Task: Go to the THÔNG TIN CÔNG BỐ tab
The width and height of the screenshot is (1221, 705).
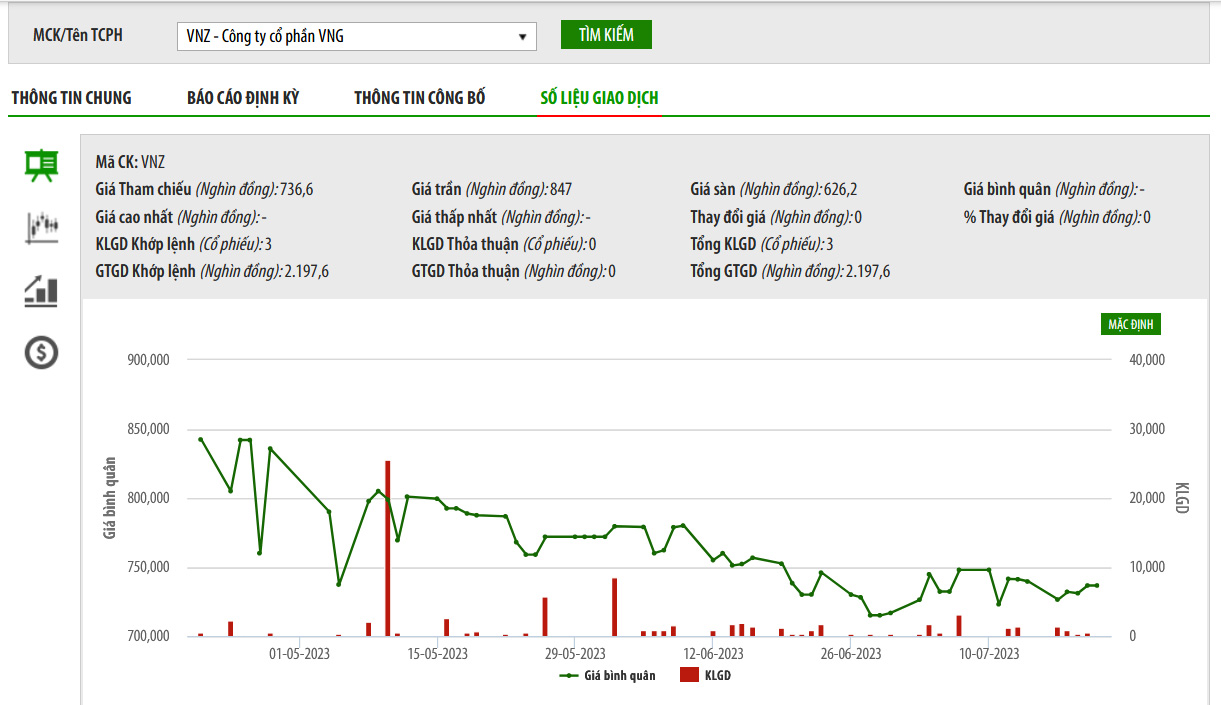Action: 420,98
